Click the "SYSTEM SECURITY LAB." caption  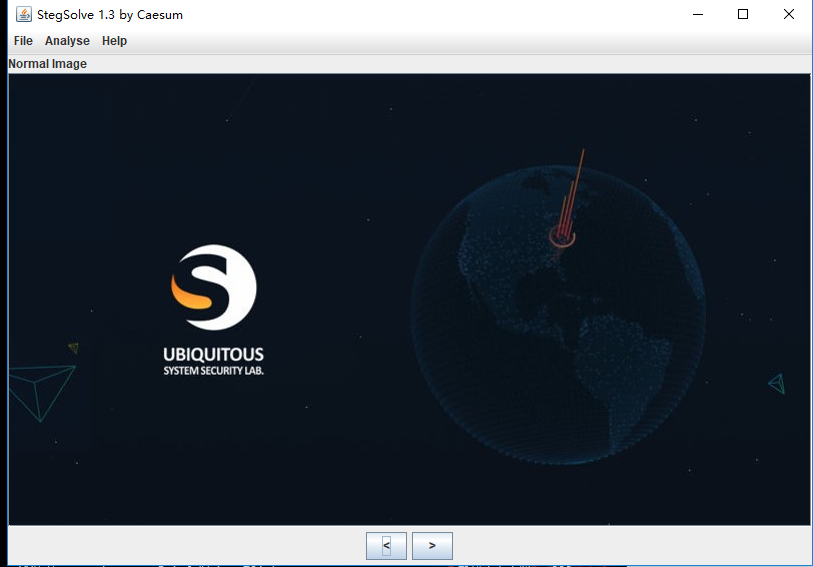coord(213,371)
